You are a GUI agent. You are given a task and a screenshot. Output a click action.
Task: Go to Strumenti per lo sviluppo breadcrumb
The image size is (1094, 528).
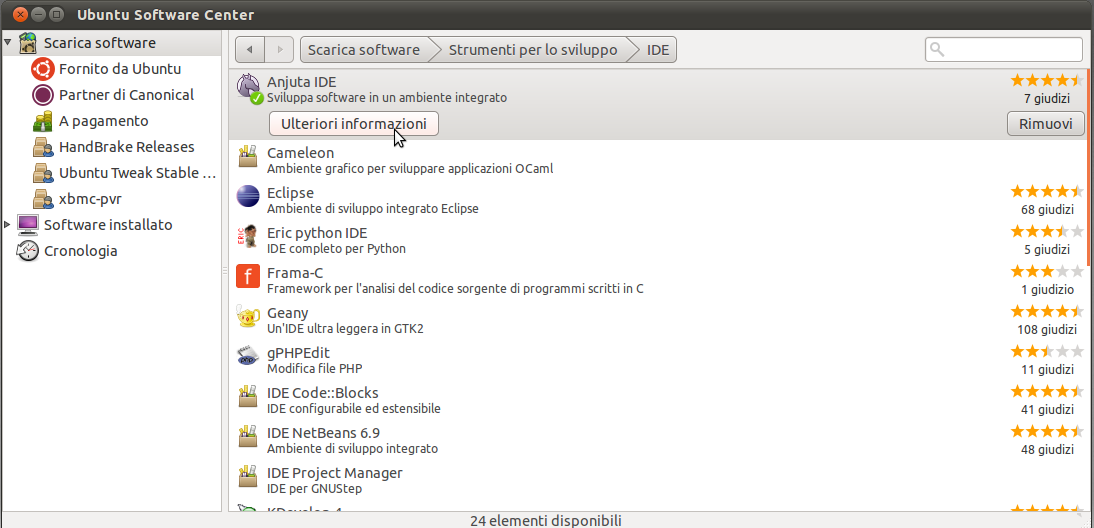(x=532, y=49)
